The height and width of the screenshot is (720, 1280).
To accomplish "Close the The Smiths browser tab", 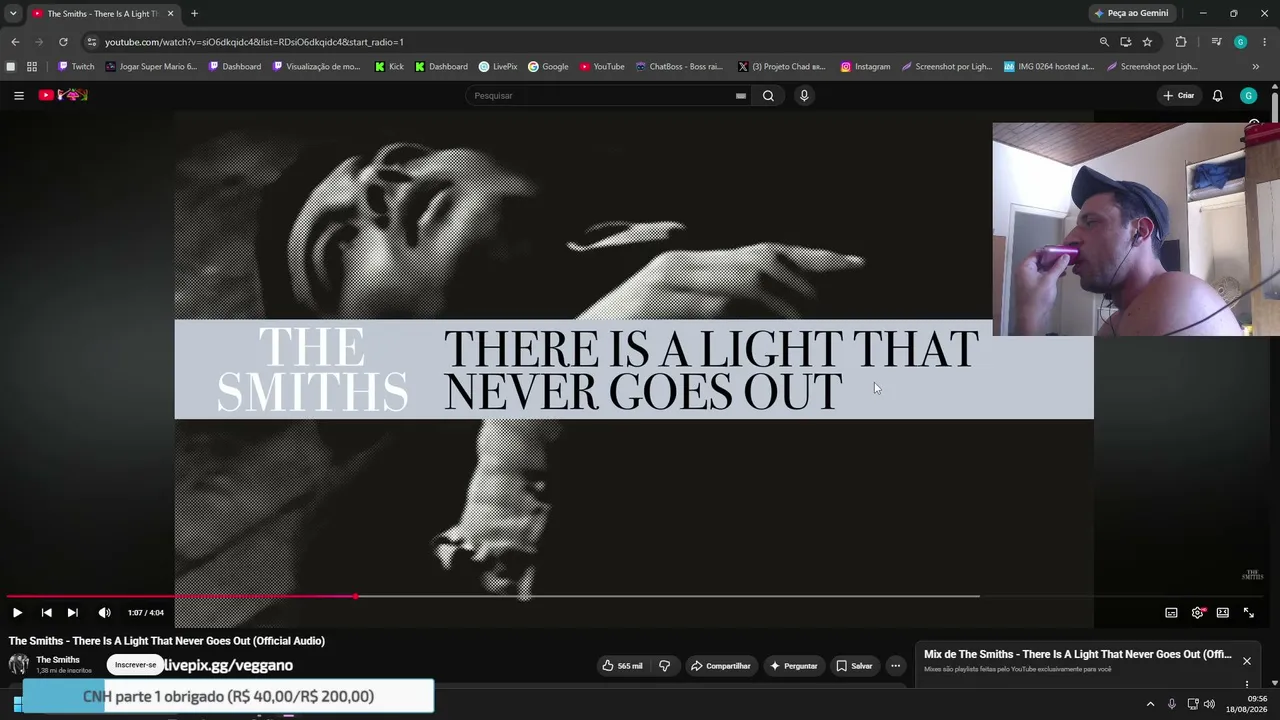I will pyautogui.click(x=171, y=14).
